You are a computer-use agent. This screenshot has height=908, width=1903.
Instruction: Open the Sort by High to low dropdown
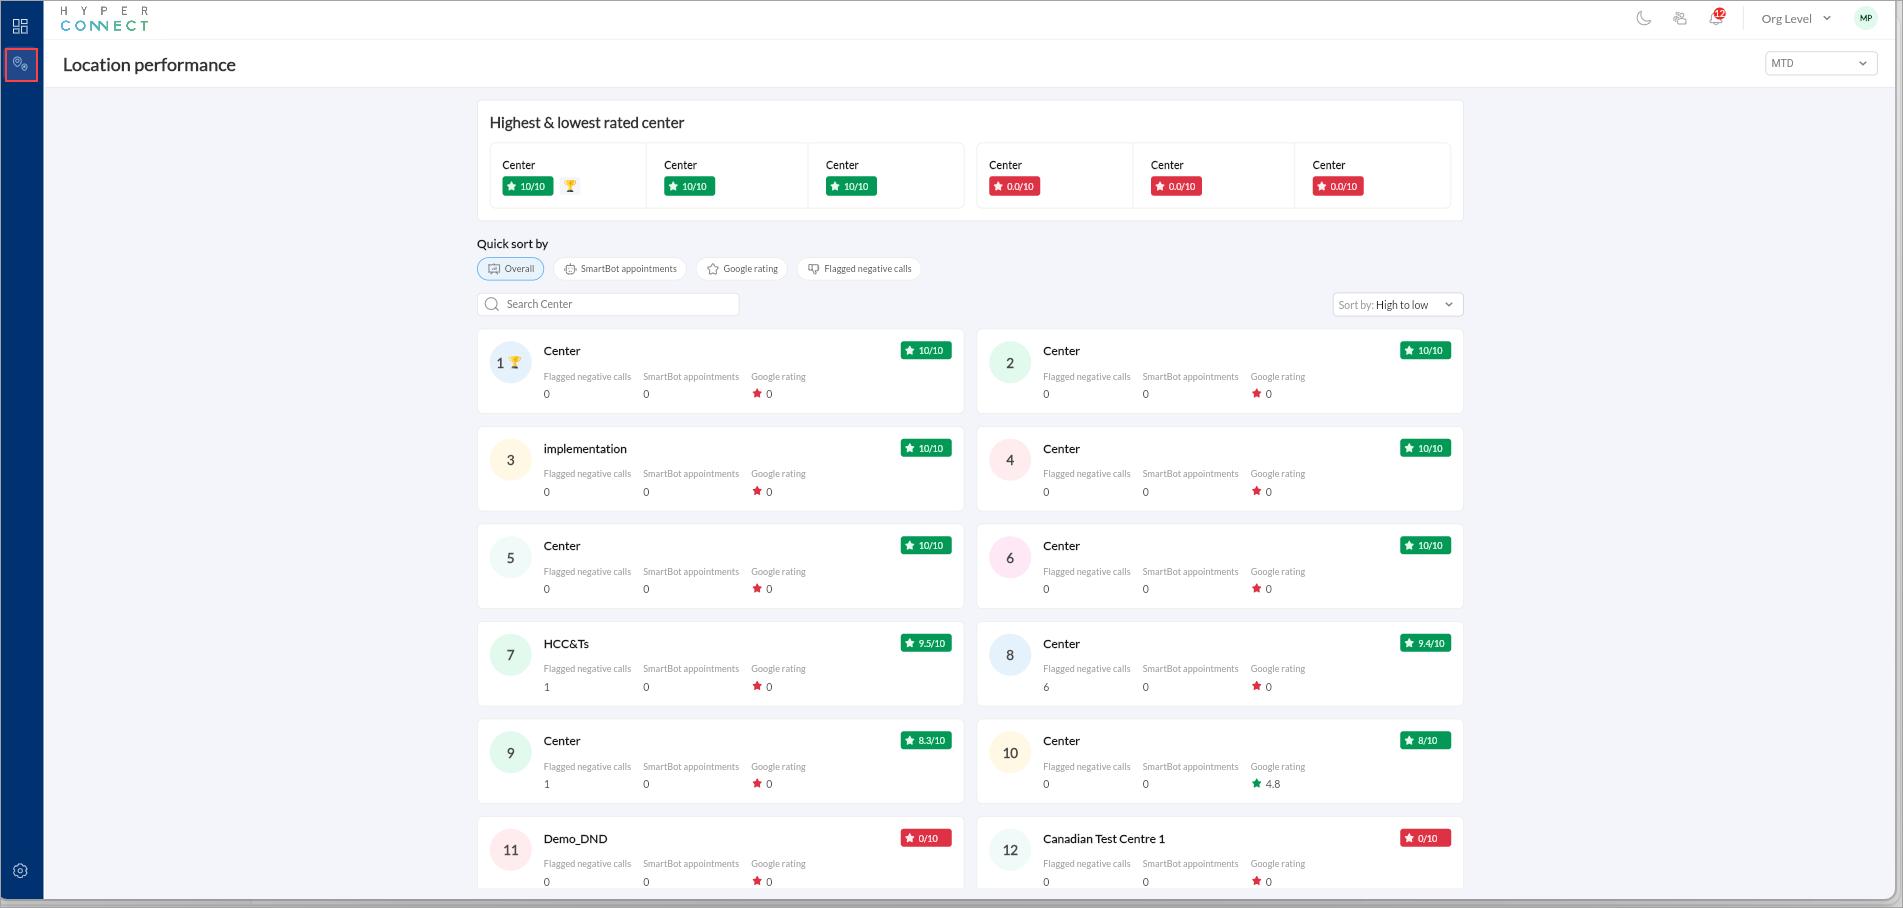click(x=1396, y=304)
